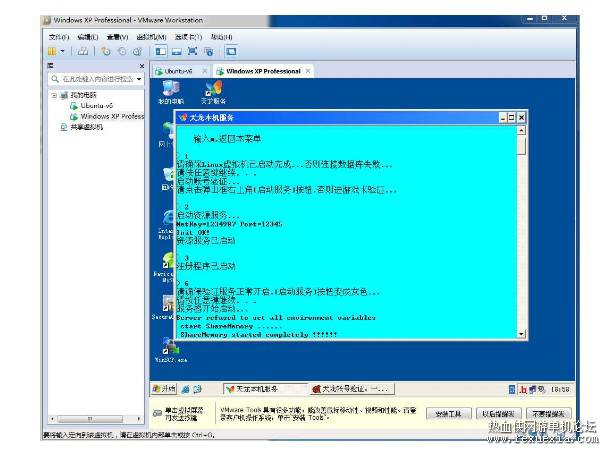The height and width of the screenshot is (454, 607).
Task: Maximize the 天龙本机服务 console window
Action: click(x=512, y=117)
